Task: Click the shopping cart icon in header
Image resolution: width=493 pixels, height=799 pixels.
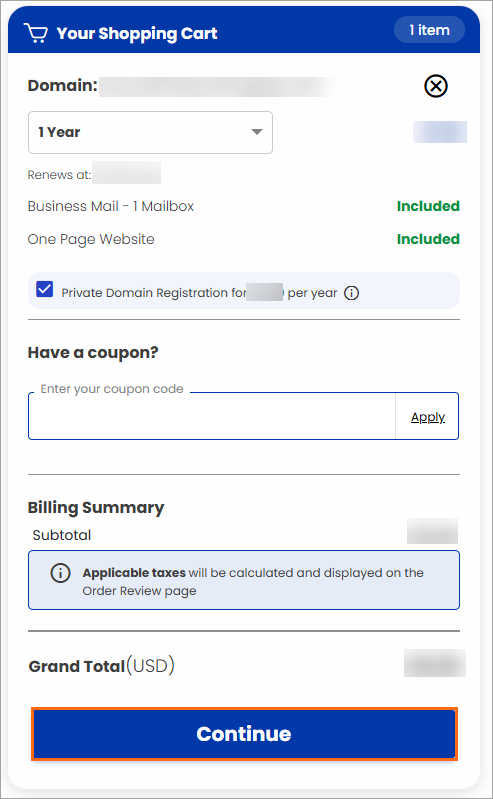Action: pyautogui.click(x=36, y=33)
